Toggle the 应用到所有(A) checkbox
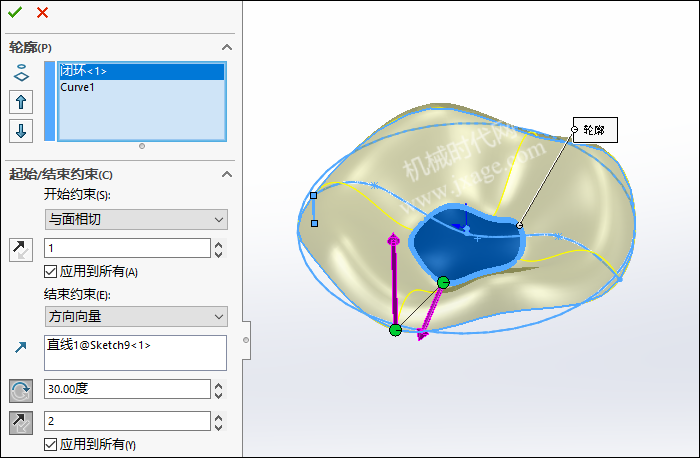Image resolution: width=700 pixels, height=458 pixels. [50, 271]
